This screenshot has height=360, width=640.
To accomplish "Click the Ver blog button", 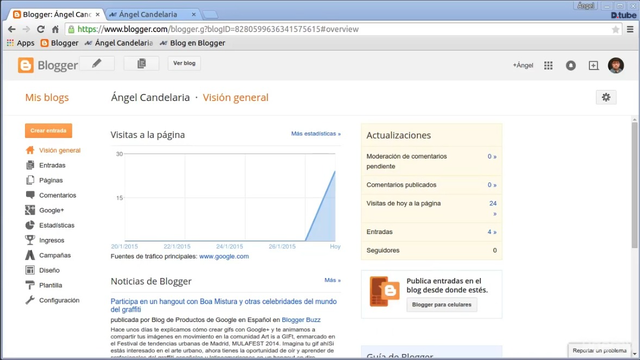I will coord(184,63).
